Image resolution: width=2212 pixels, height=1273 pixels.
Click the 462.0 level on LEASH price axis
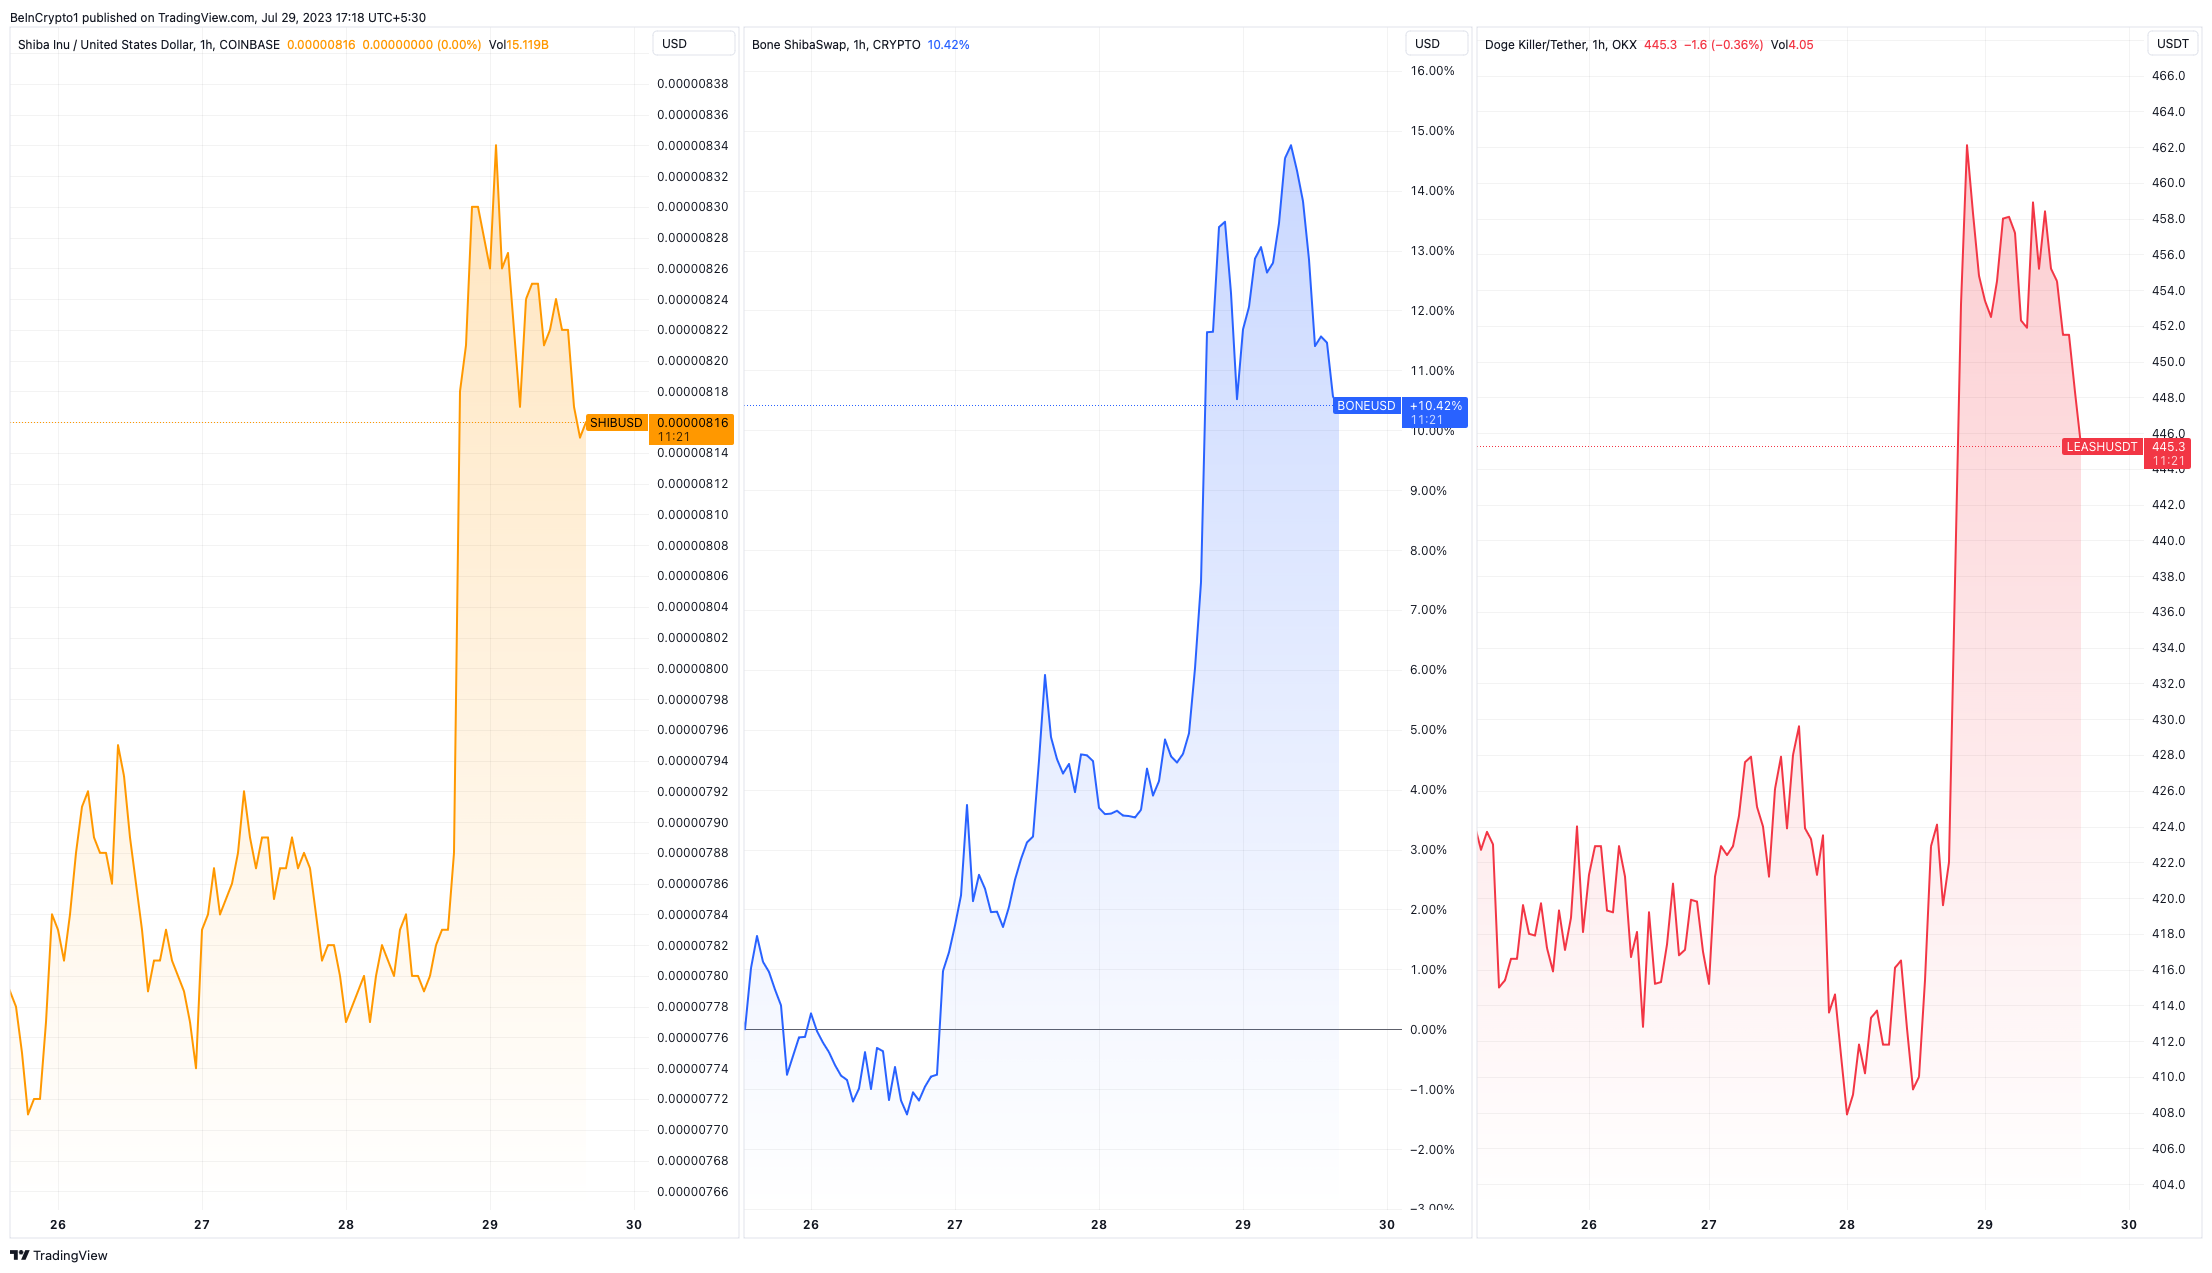pos(2168,147)
